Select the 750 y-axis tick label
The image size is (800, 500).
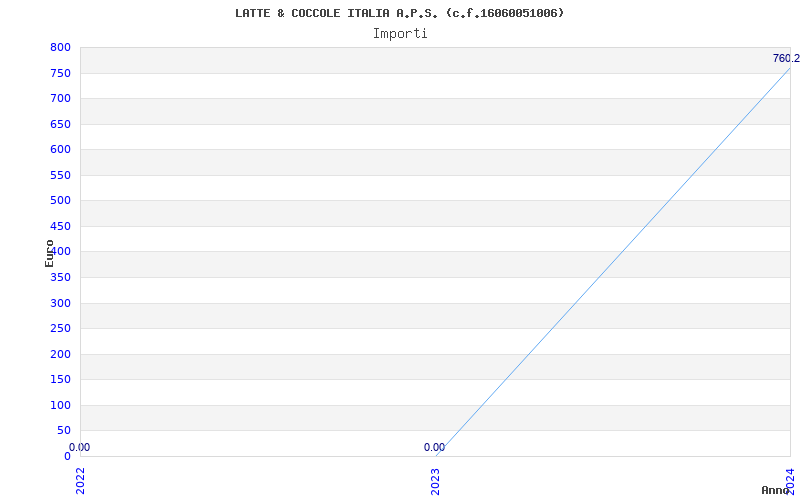(60, 73)
